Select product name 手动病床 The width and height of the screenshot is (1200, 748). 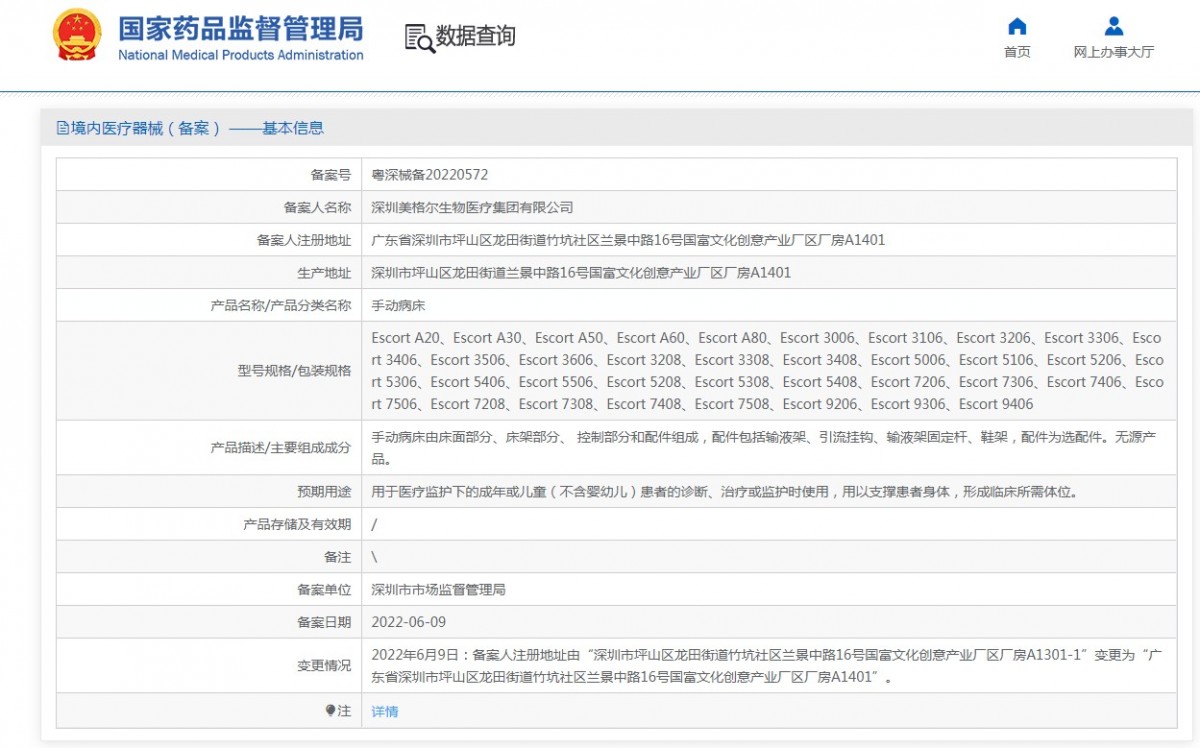pyautogui.click(x=398, y=305)
